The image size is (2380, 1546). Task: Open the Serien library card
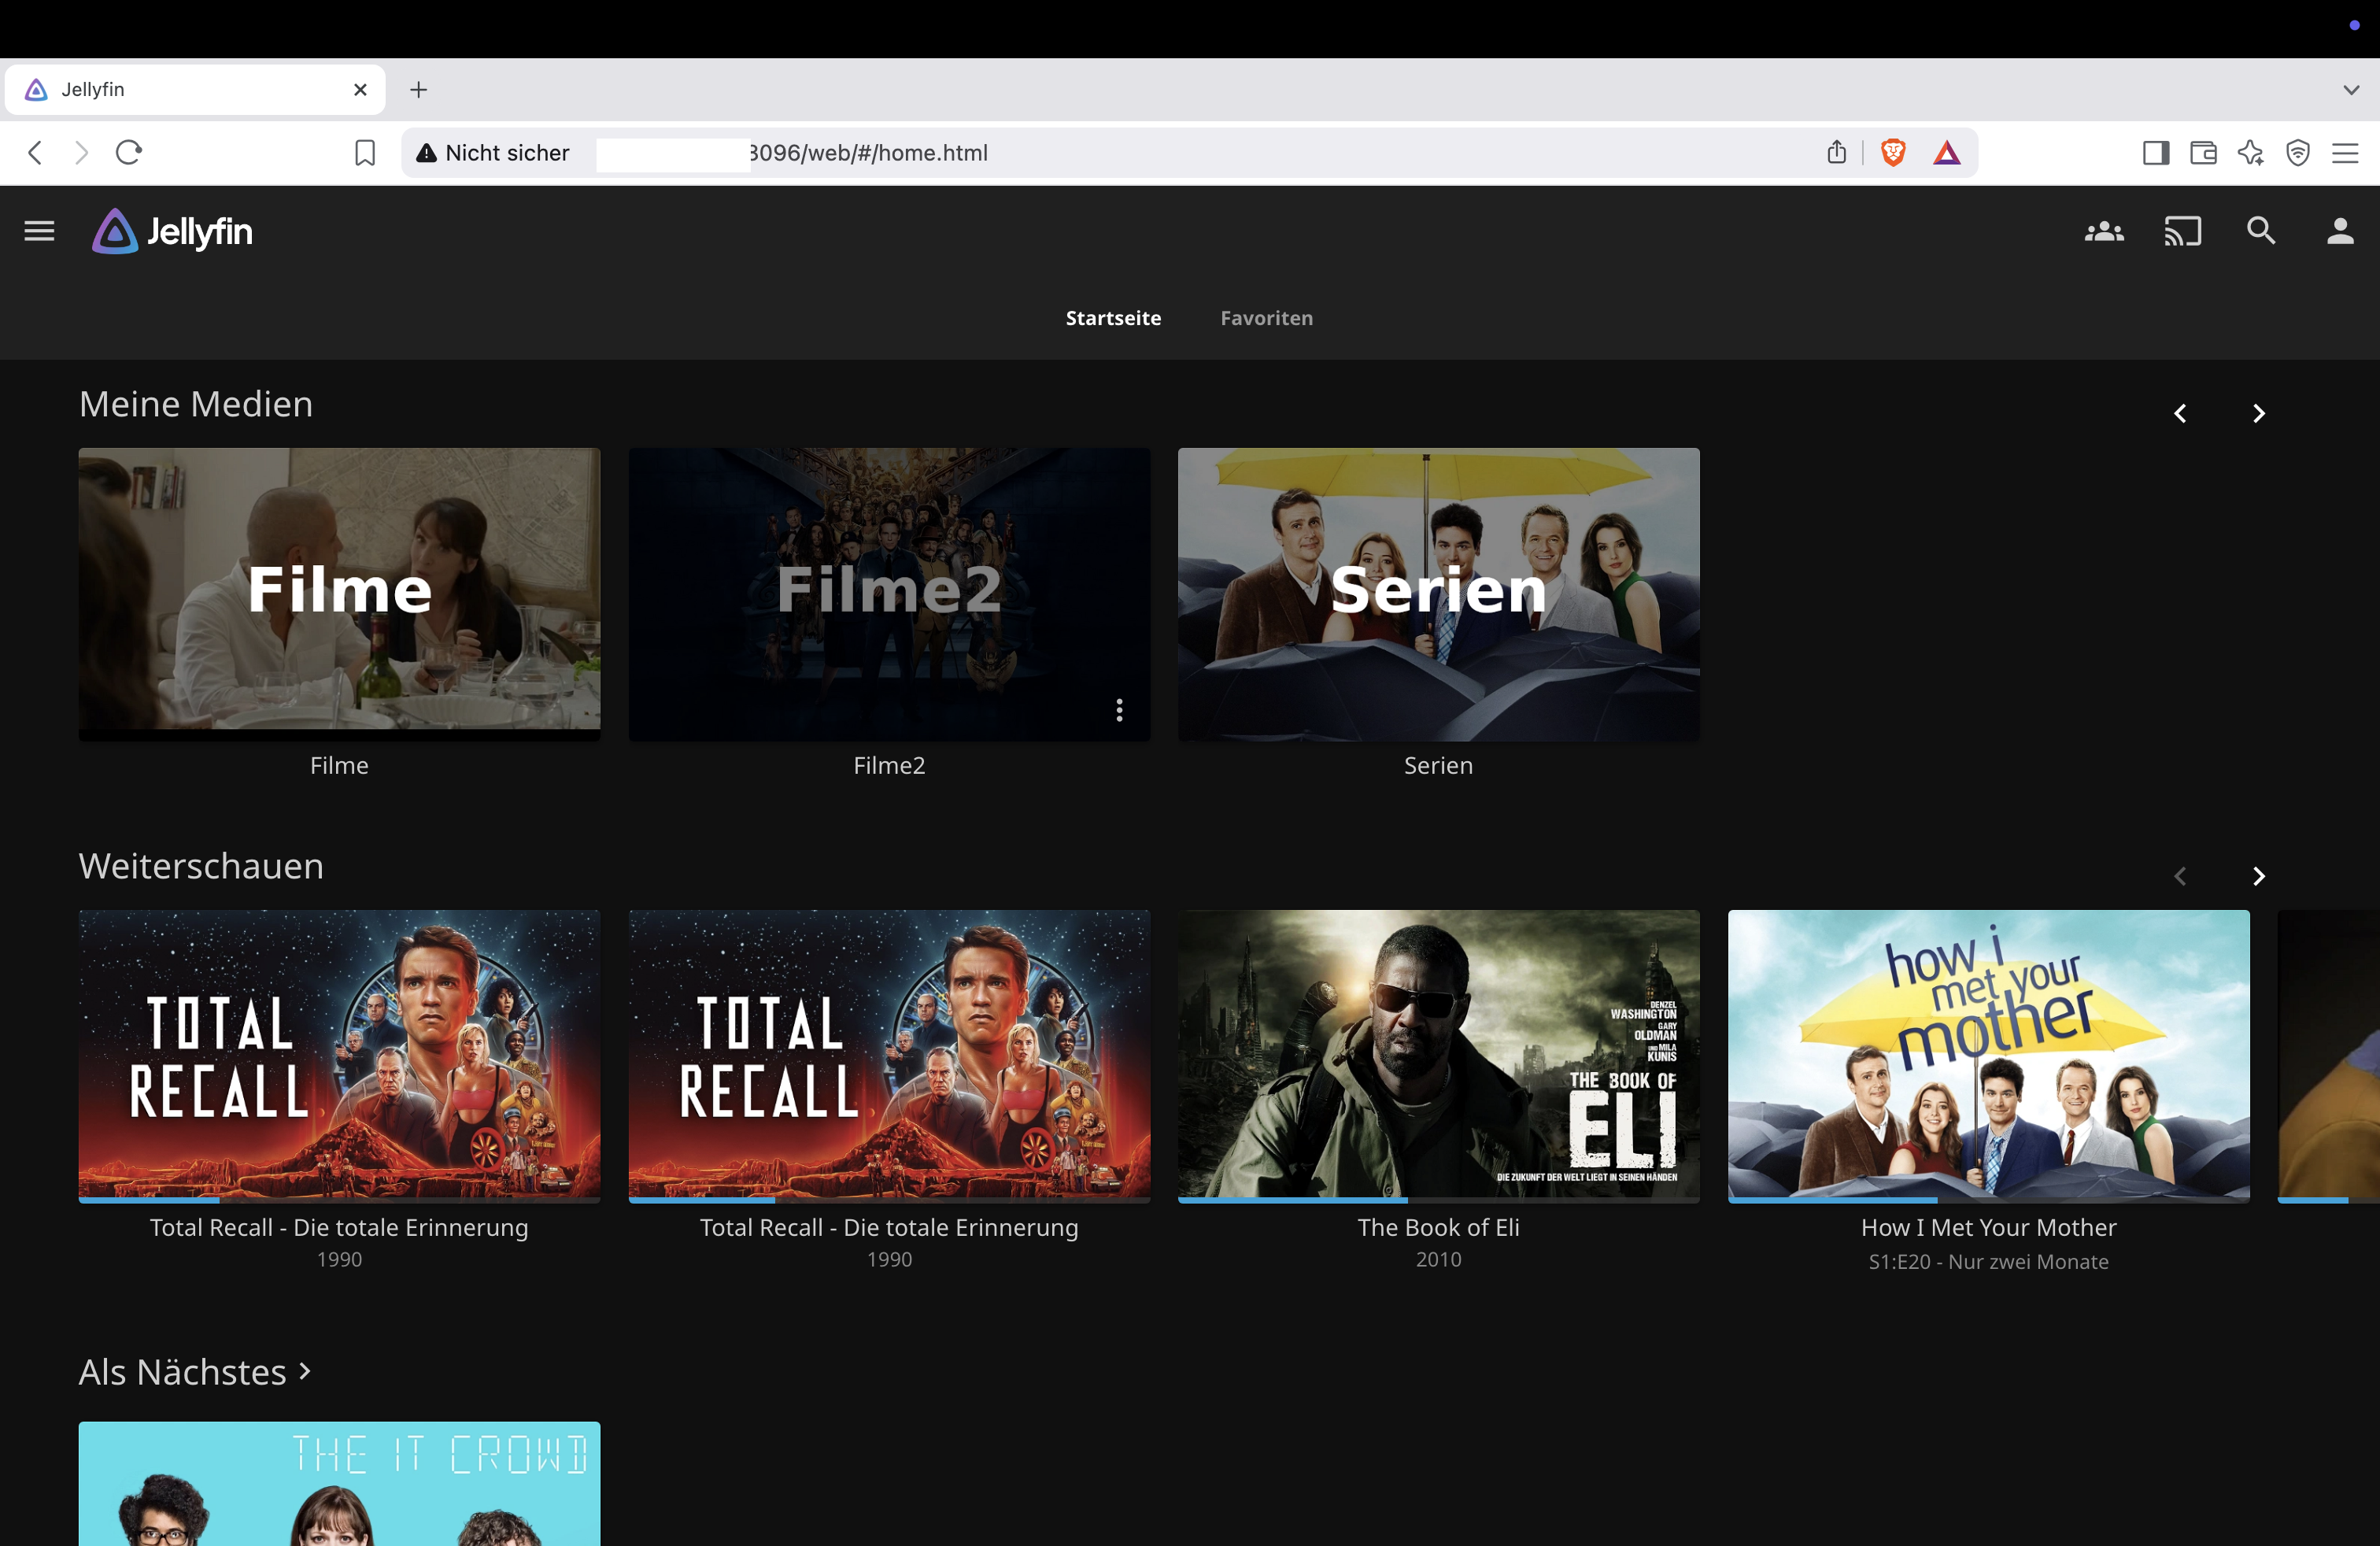click(x=1438, y=594)
